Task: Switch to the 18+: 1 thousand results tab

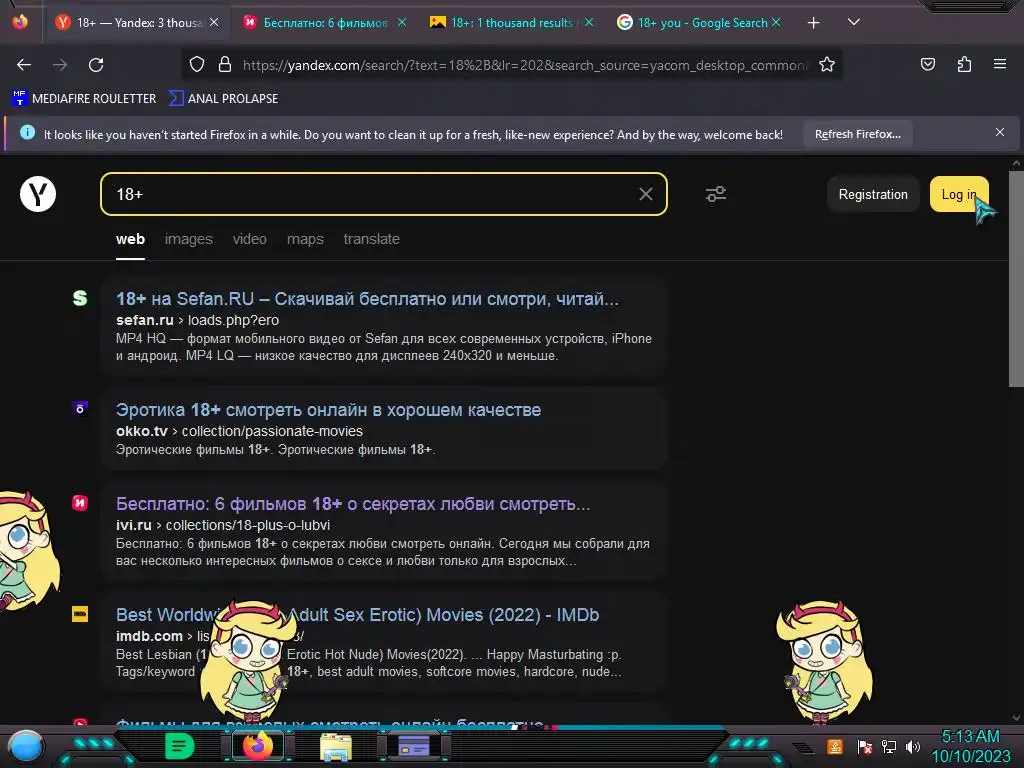Action: click(x=511, y=23)
